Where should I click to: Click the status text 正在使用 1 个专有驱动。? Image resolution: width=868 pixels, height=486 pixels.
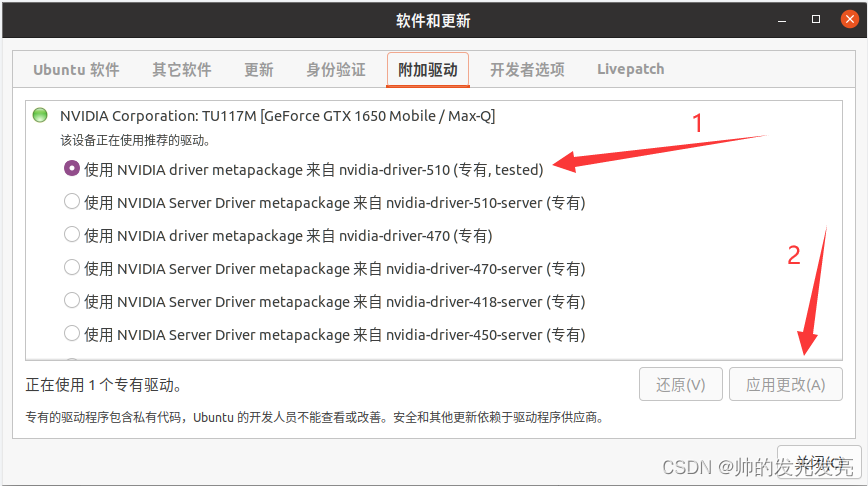[x=104, y=385]
